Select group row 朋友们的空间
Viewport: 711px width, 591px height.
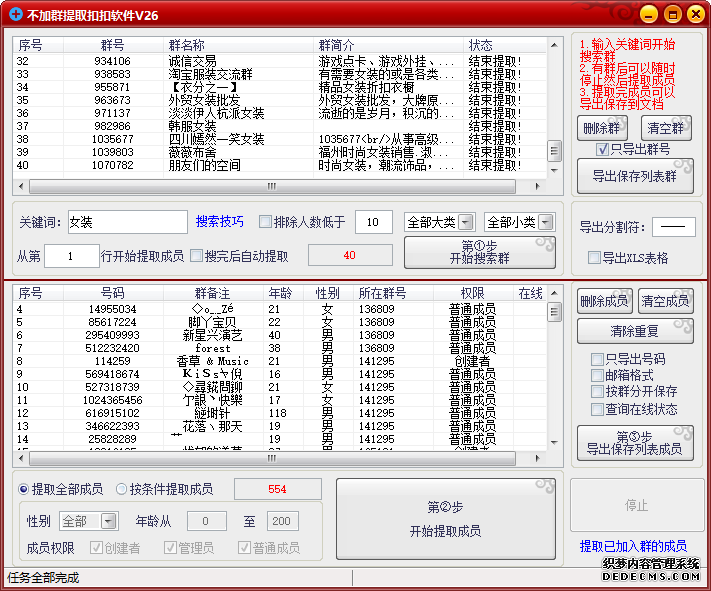[280, 165]
